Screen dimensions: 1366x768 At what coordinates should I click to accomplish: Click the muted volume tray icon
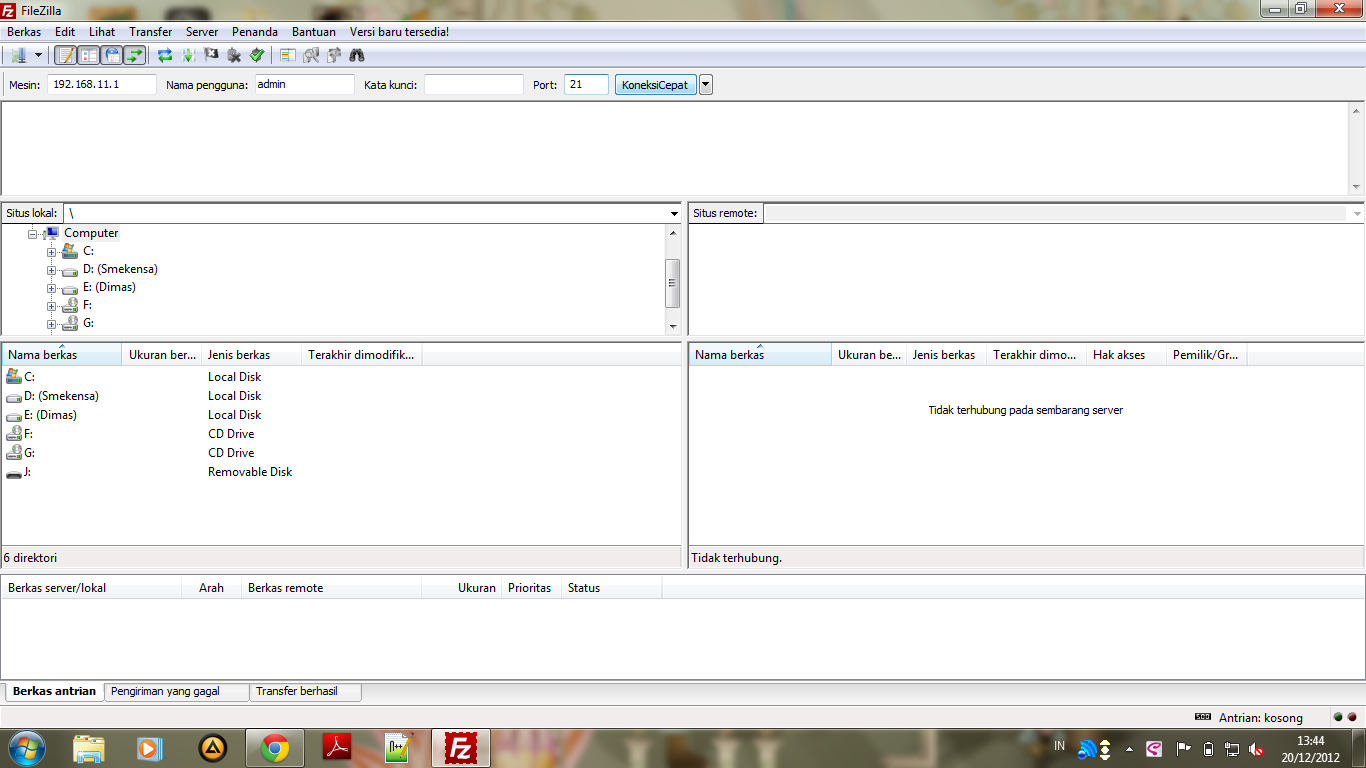[x=1256, y=749]
